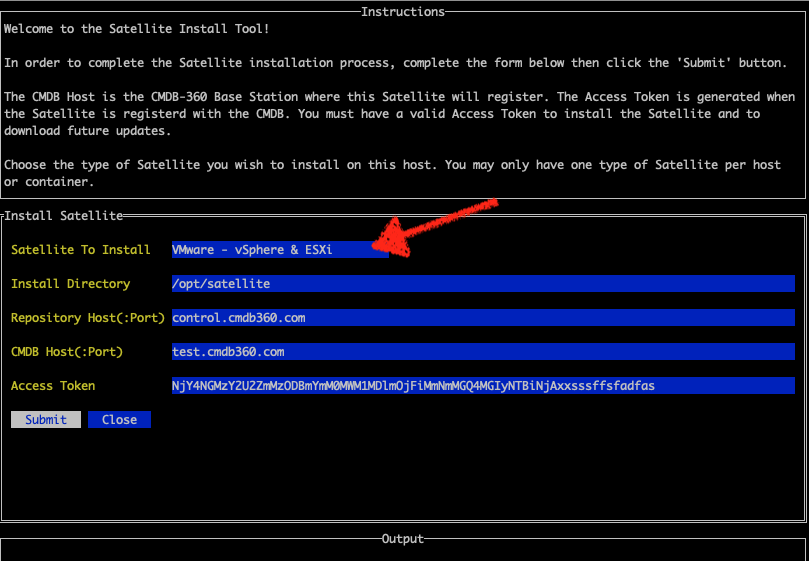Click the 'Access Token' label

tap(53, 386)
